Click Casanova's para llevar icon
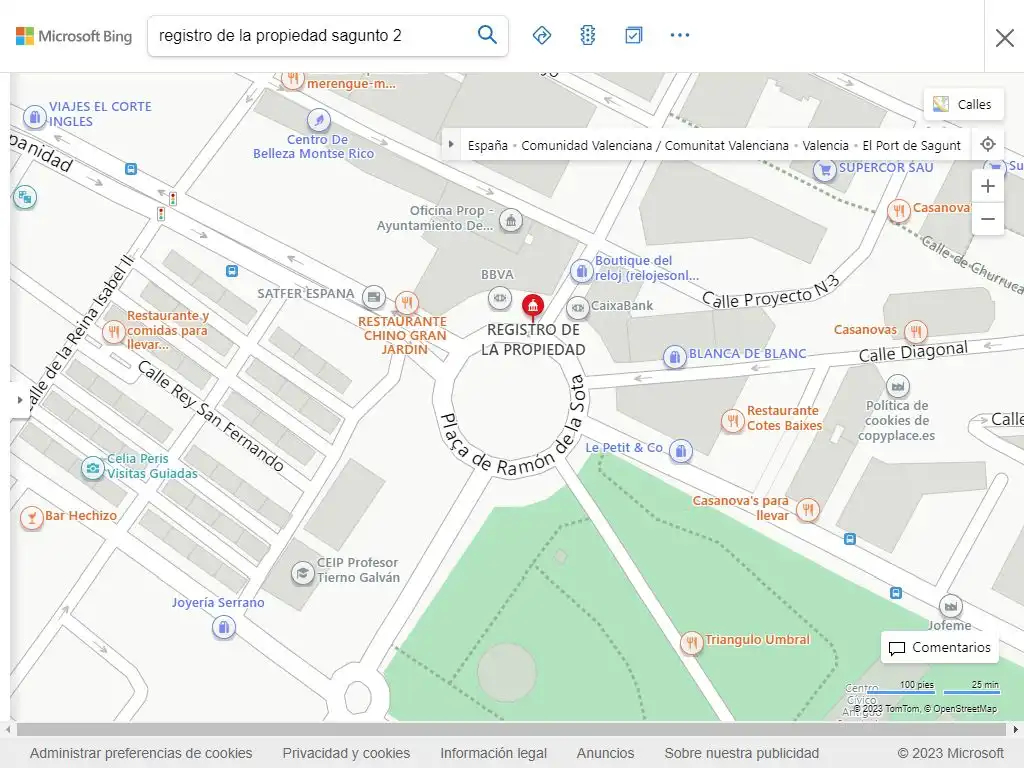The height and width of the screenshot is (768, 1024). click(808, 509)
